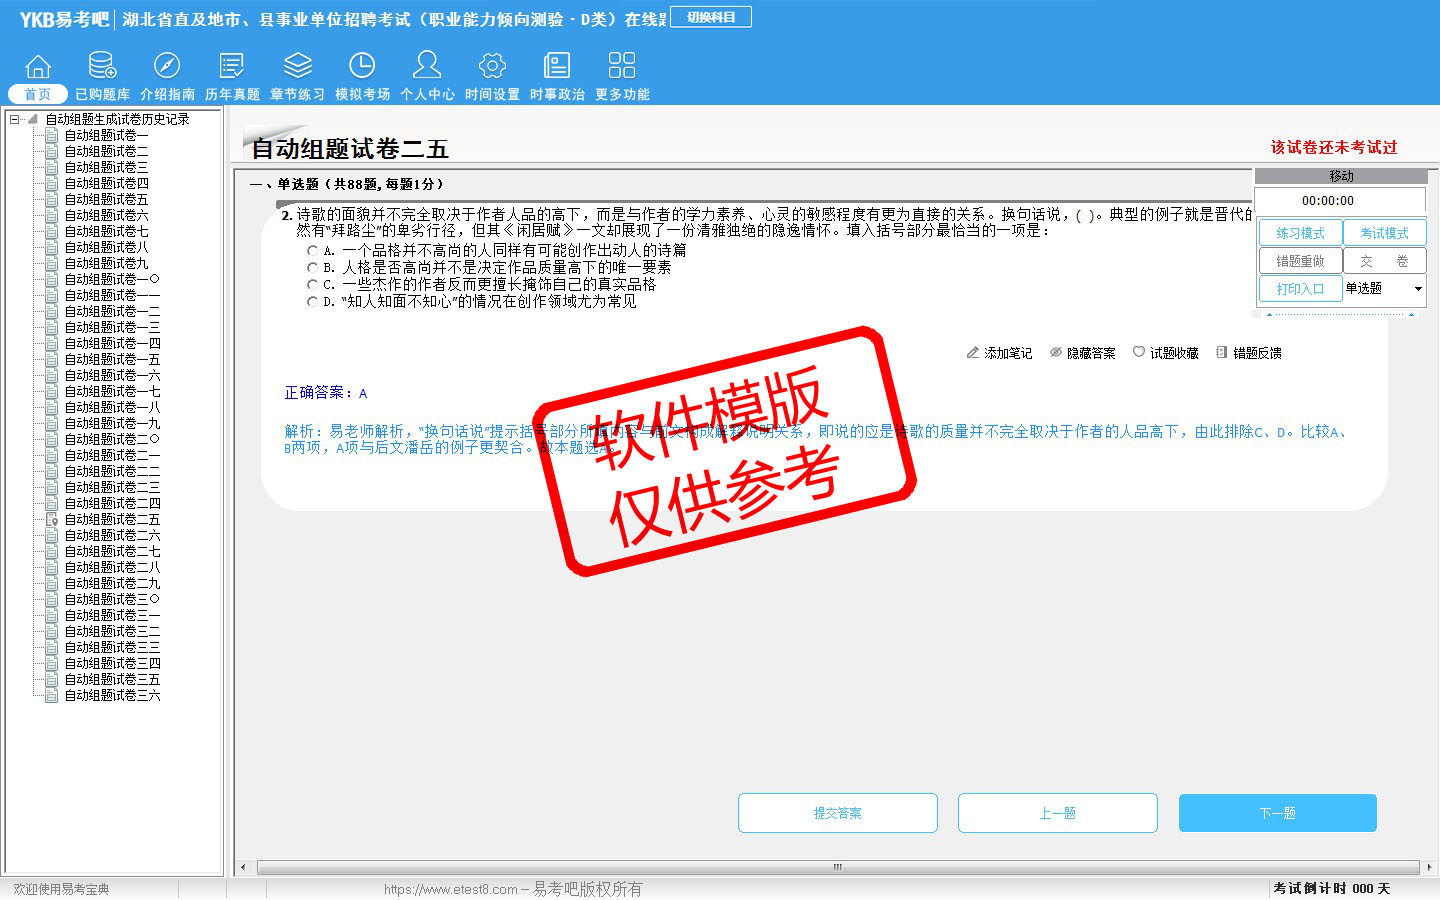Select answer option A radio button

click(x=312, y=251)
